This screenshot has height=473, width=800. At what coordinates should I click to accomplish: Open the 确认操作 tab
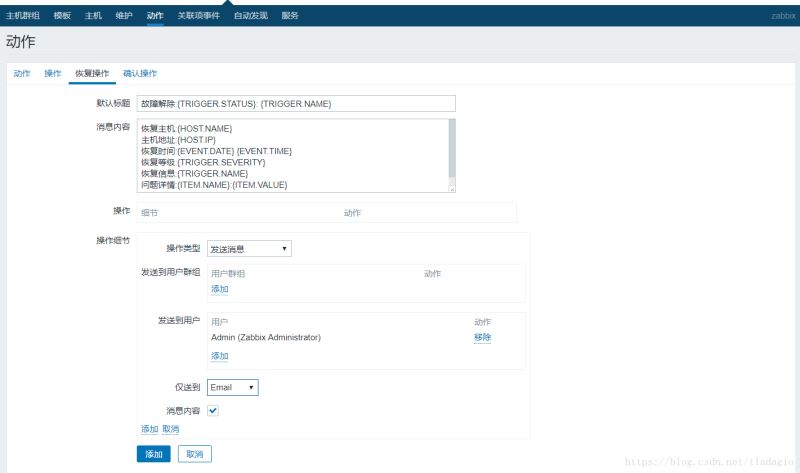coord(140,73)
